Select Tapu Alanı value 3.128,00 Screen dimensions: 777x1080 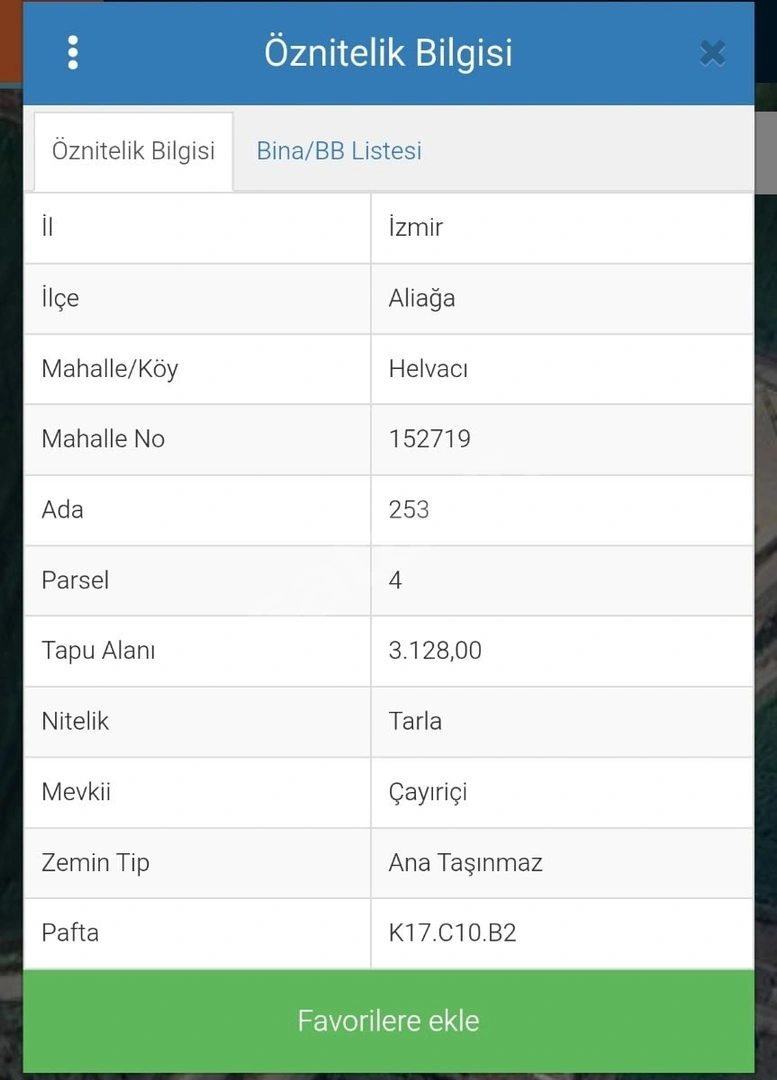pos(435,650)
